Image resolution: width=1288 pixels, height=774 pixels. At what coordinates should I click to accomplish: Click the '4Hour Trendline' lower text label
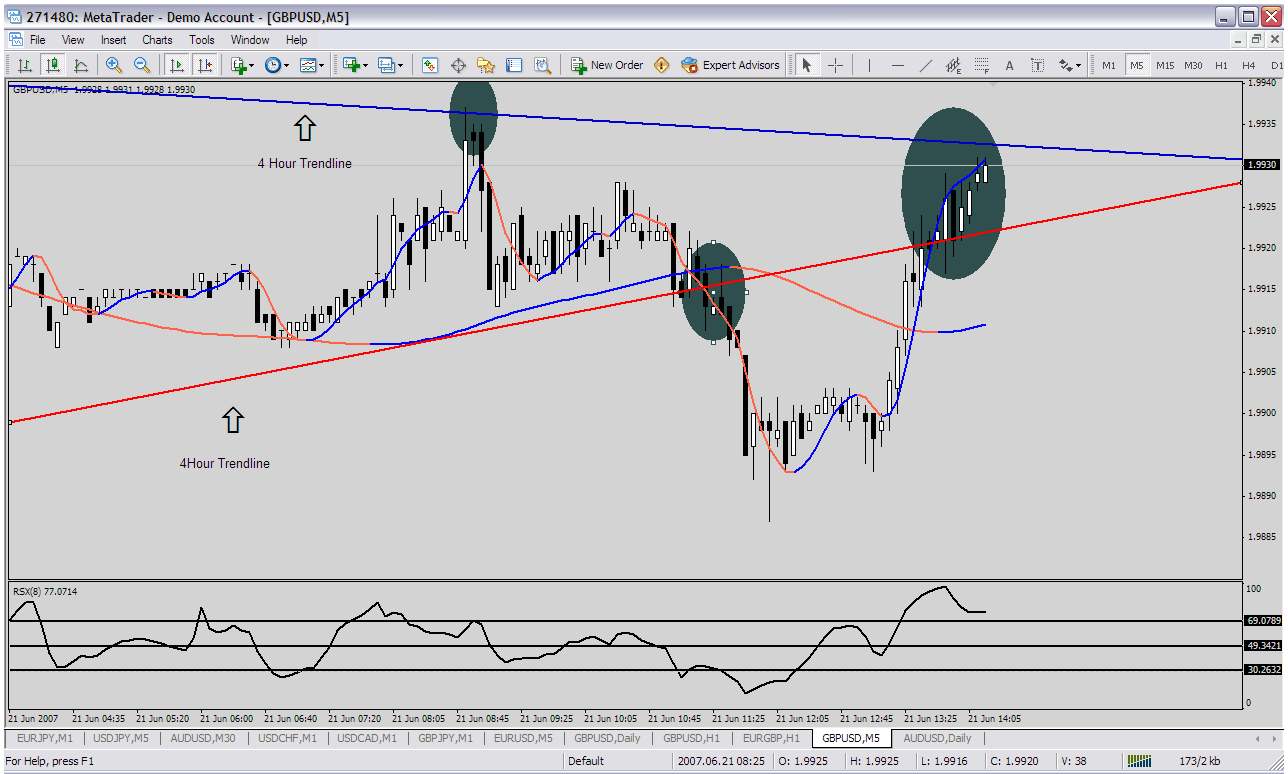coord(224,463)
